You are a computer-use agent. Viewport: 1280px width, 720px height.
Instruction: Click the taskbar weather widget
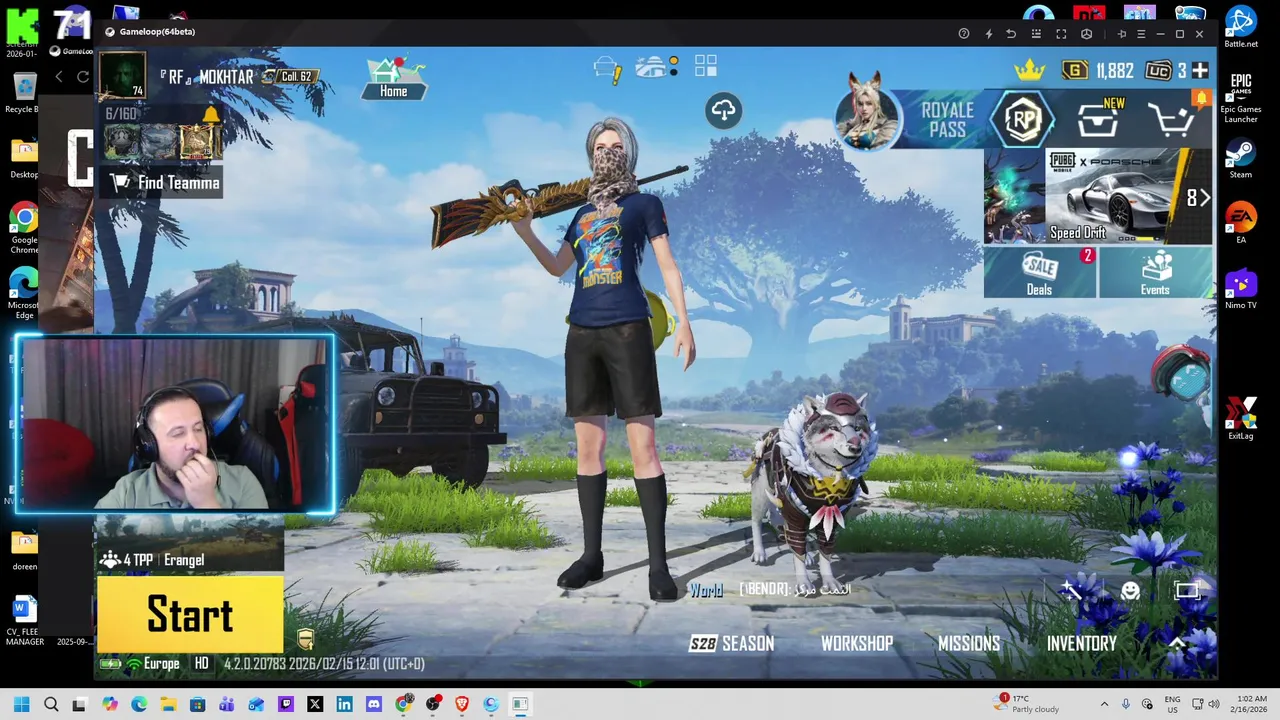1027,704
